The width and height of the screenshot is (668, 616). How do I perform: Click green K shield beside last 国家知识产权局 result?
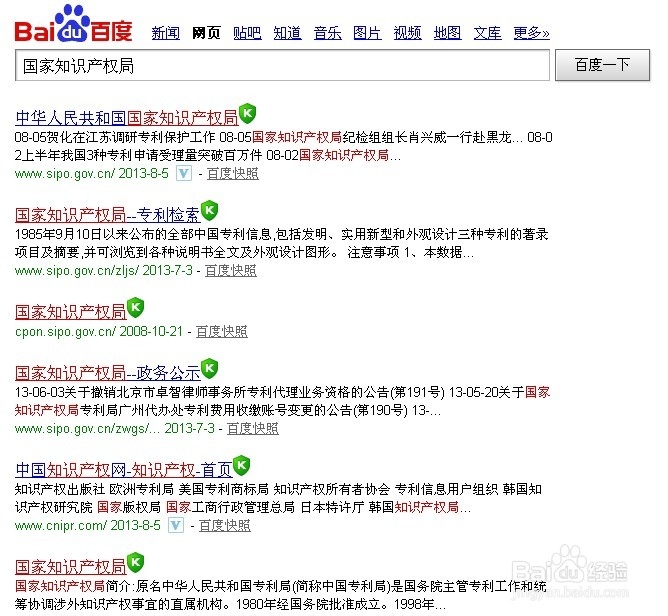click(135, 562)
